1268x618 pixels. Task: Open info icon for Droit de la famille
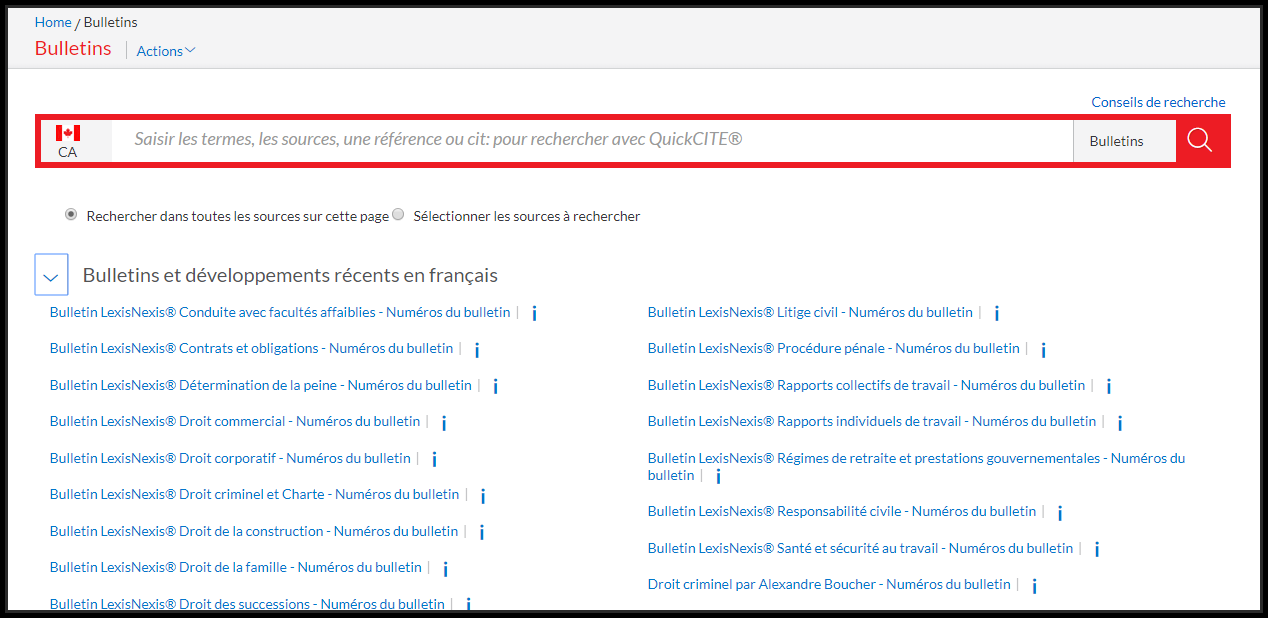click(446, 568)
